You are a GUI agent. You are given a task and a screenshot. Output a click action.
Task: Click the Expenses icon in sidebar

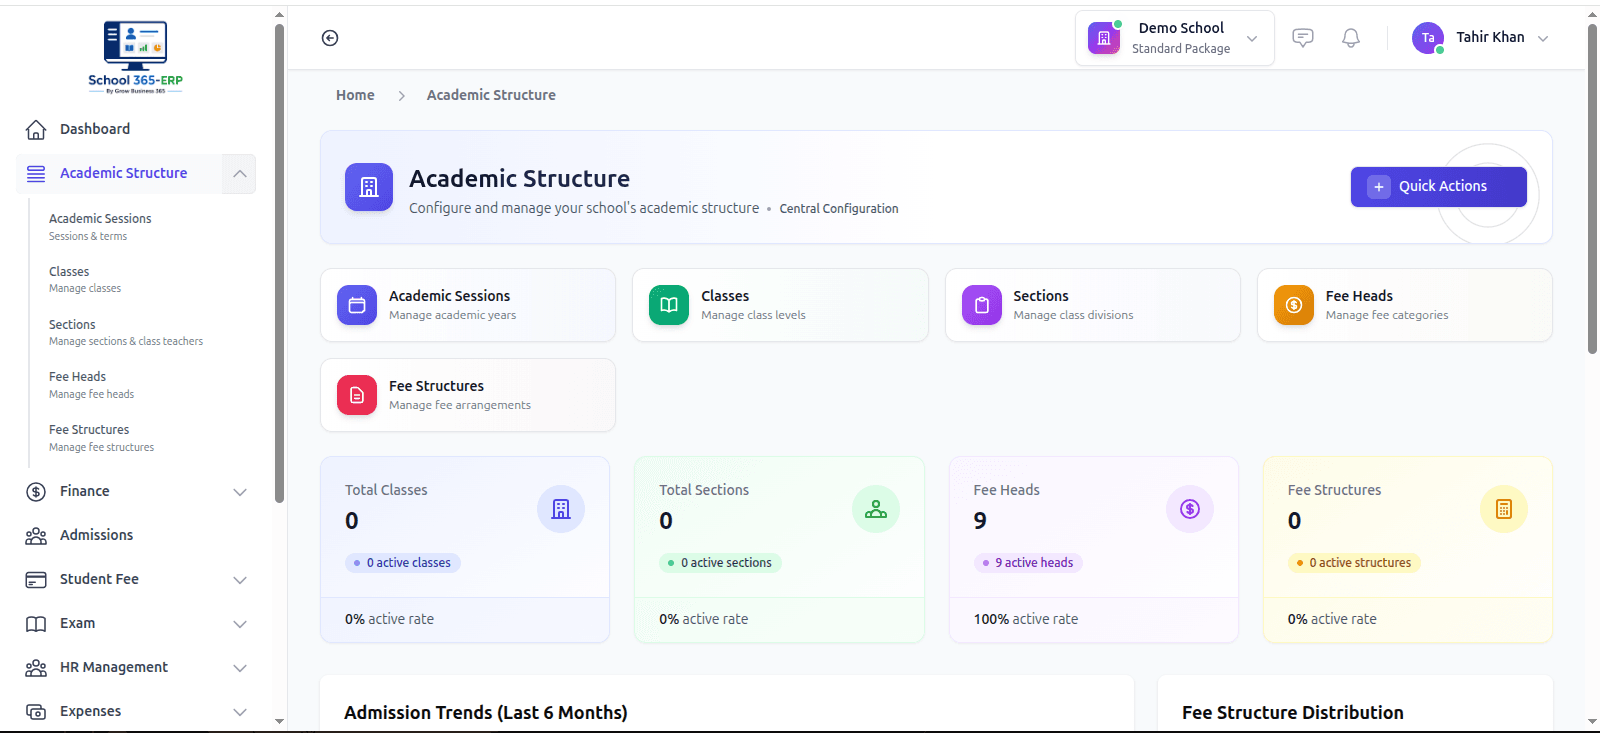point(36,712)
